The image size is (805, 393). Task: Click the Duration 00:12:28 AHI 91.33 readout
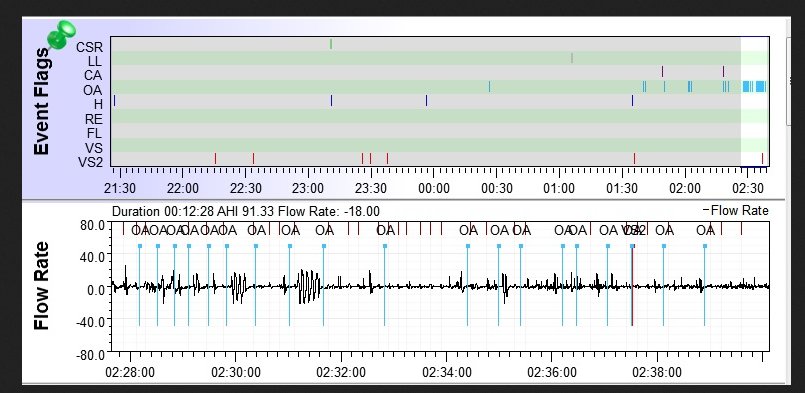click(x=245, y=211)
